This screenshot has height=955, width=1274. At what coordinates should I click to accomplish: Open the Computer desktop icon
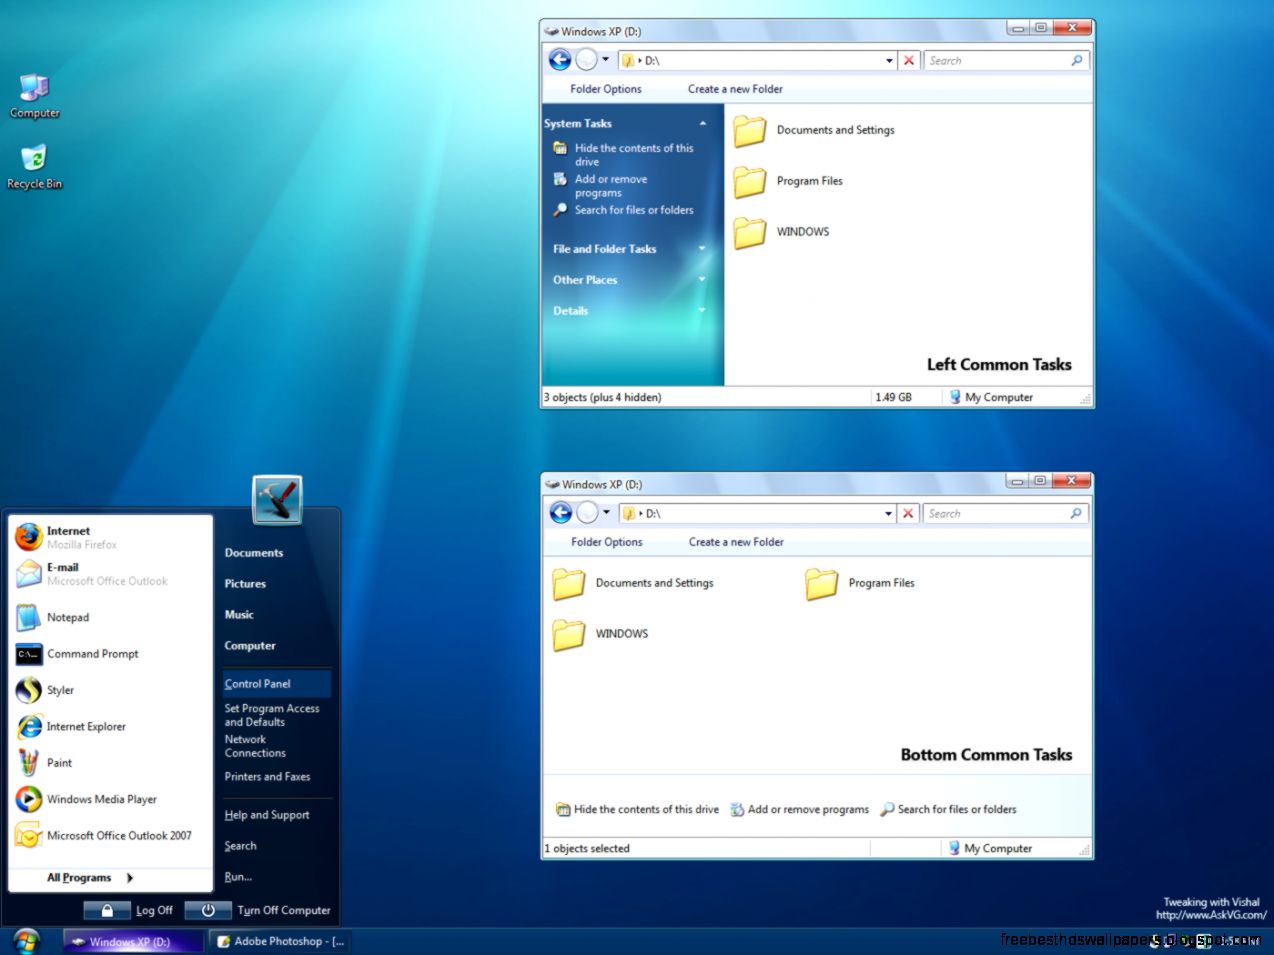35,96
